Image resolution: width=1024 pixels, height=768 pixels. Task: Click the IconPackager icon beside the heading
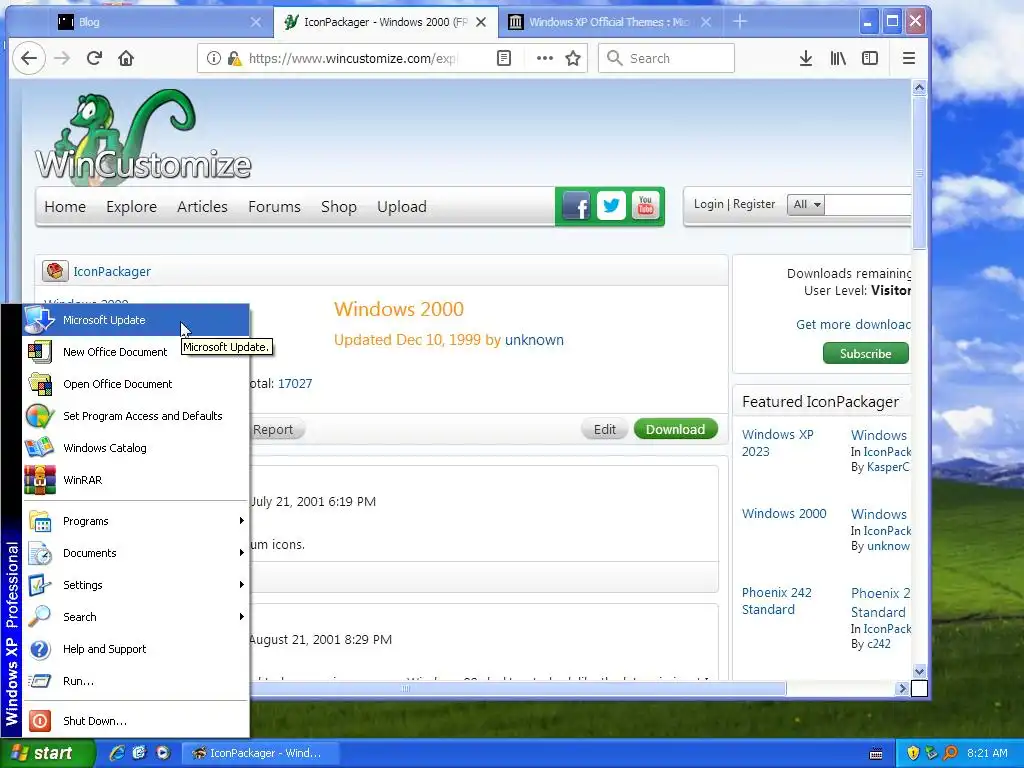(x=55, y=271)
